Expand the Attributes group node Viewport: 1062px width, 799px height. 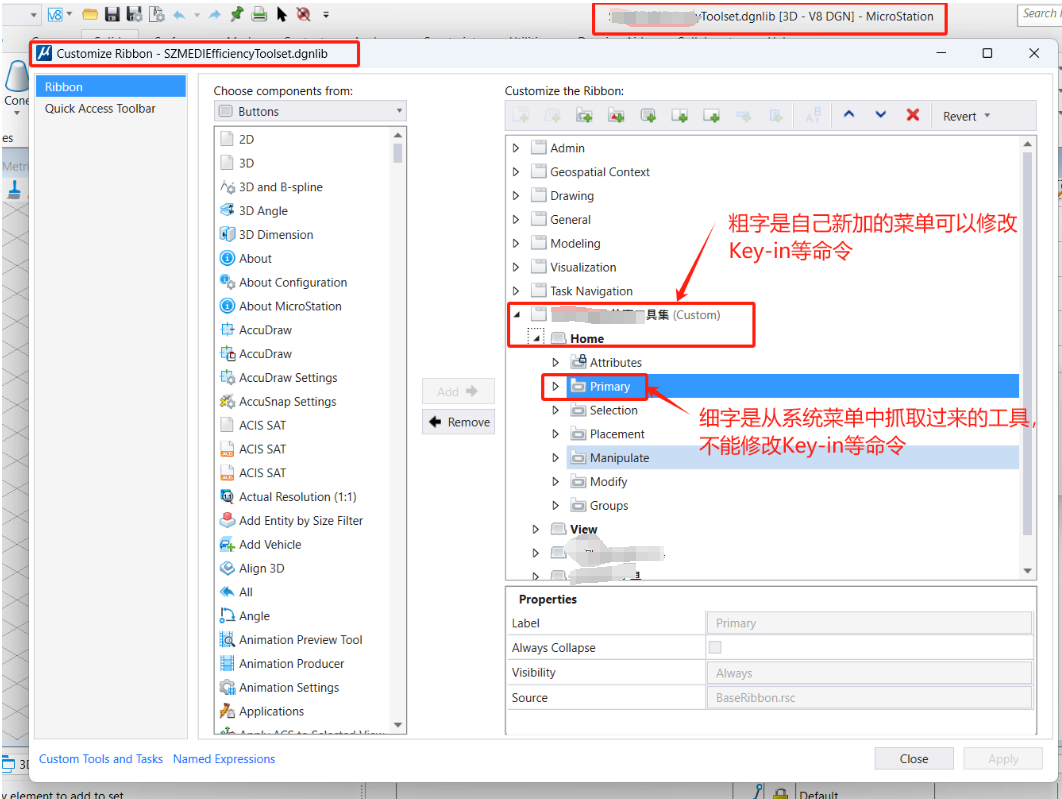point(555,362)
